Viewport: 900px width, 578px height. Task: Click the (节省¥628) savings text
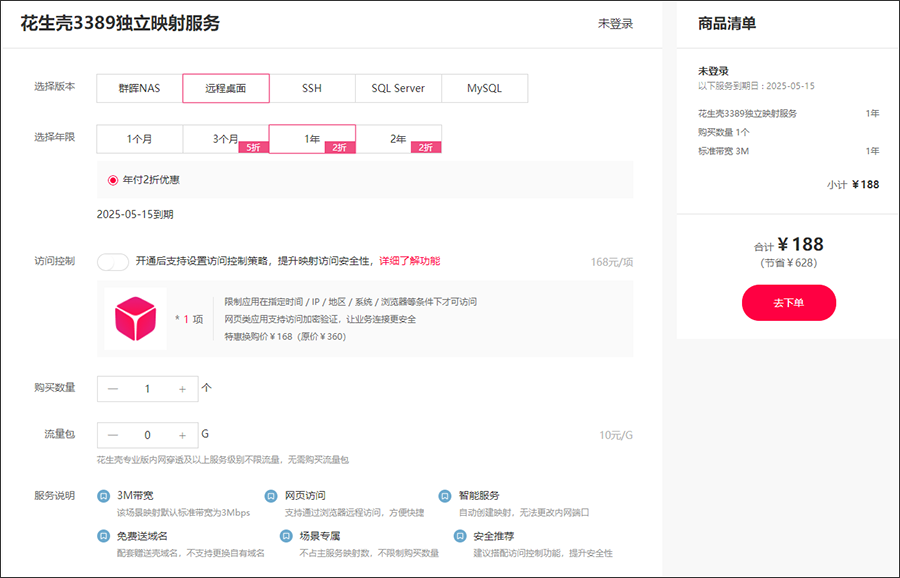coord(789,263)
